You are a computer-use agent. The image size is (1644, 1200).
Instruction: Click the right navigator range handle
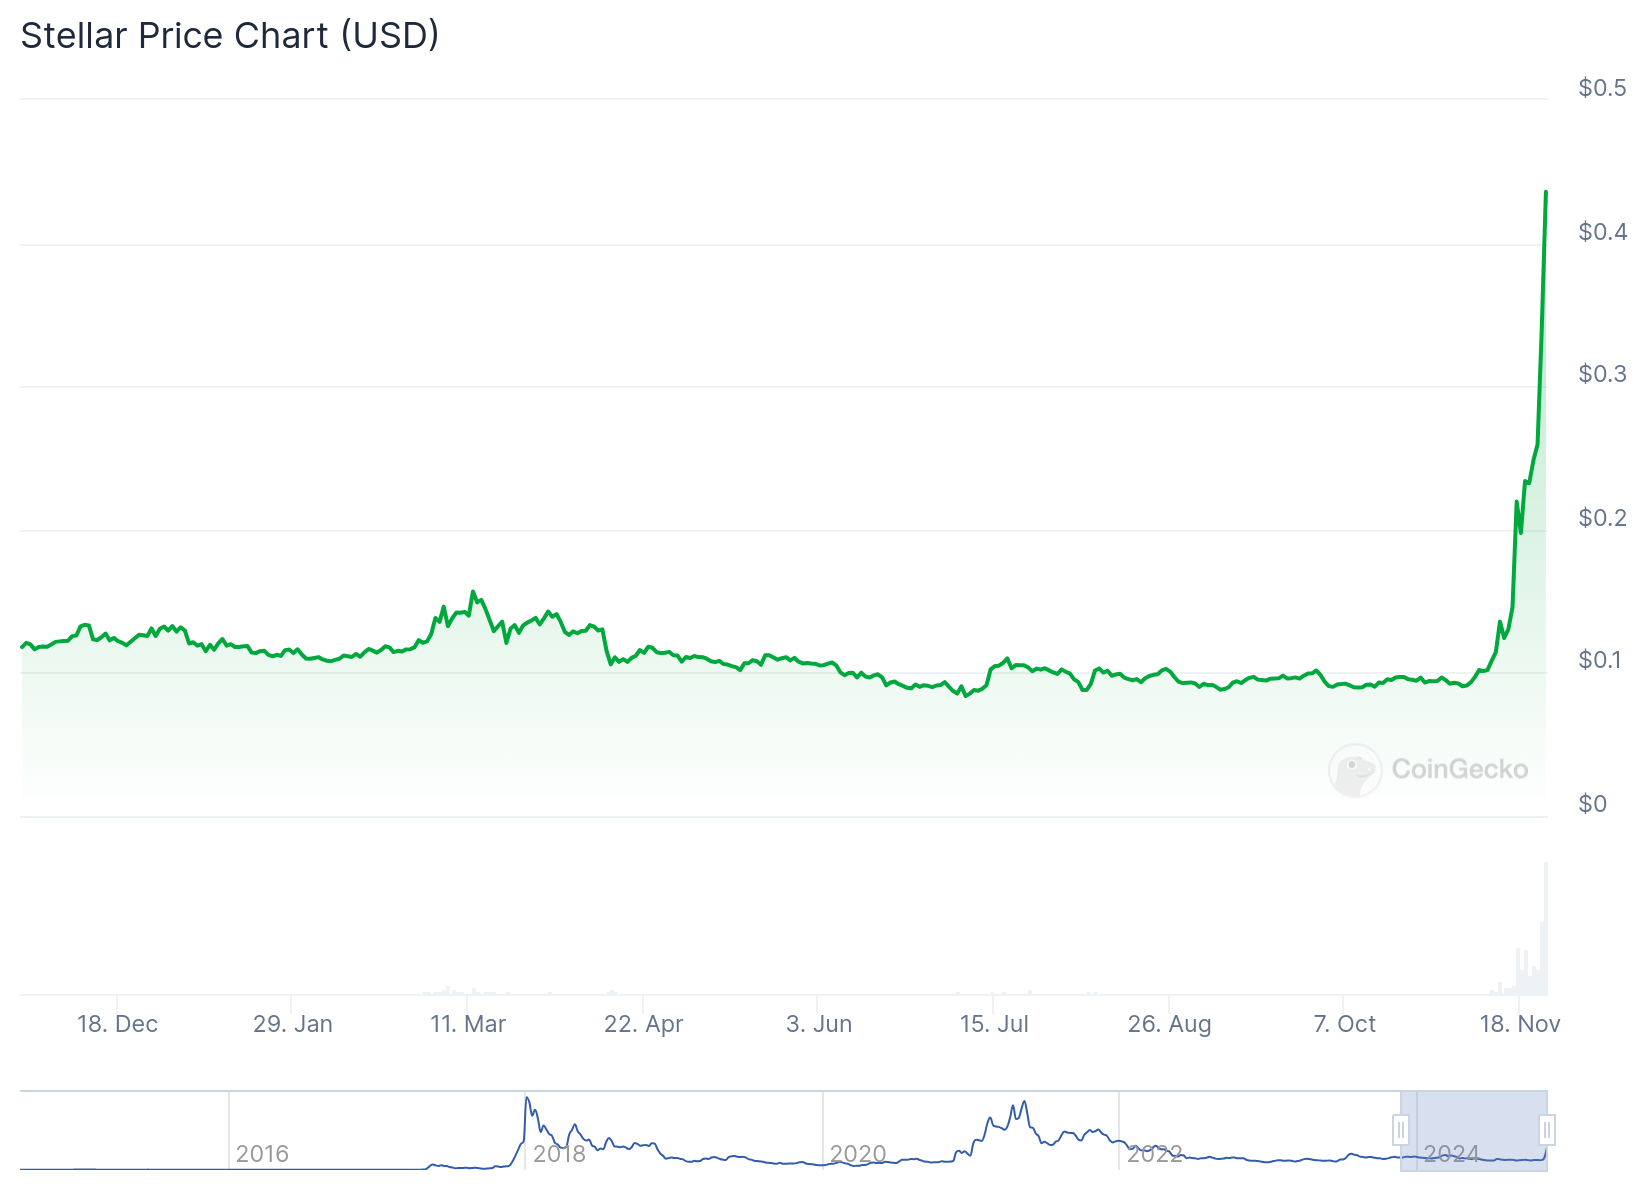(x=1547, y=1130)
